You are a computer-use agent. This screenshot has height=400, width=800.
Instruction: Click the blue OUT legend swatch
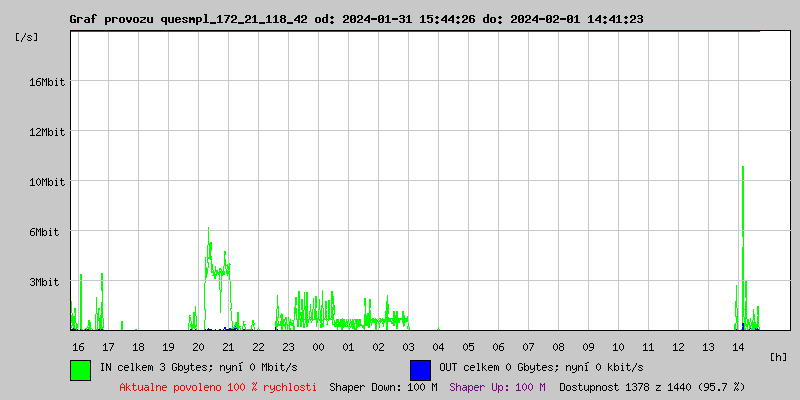pyautogui.click(x=420, y=369)
